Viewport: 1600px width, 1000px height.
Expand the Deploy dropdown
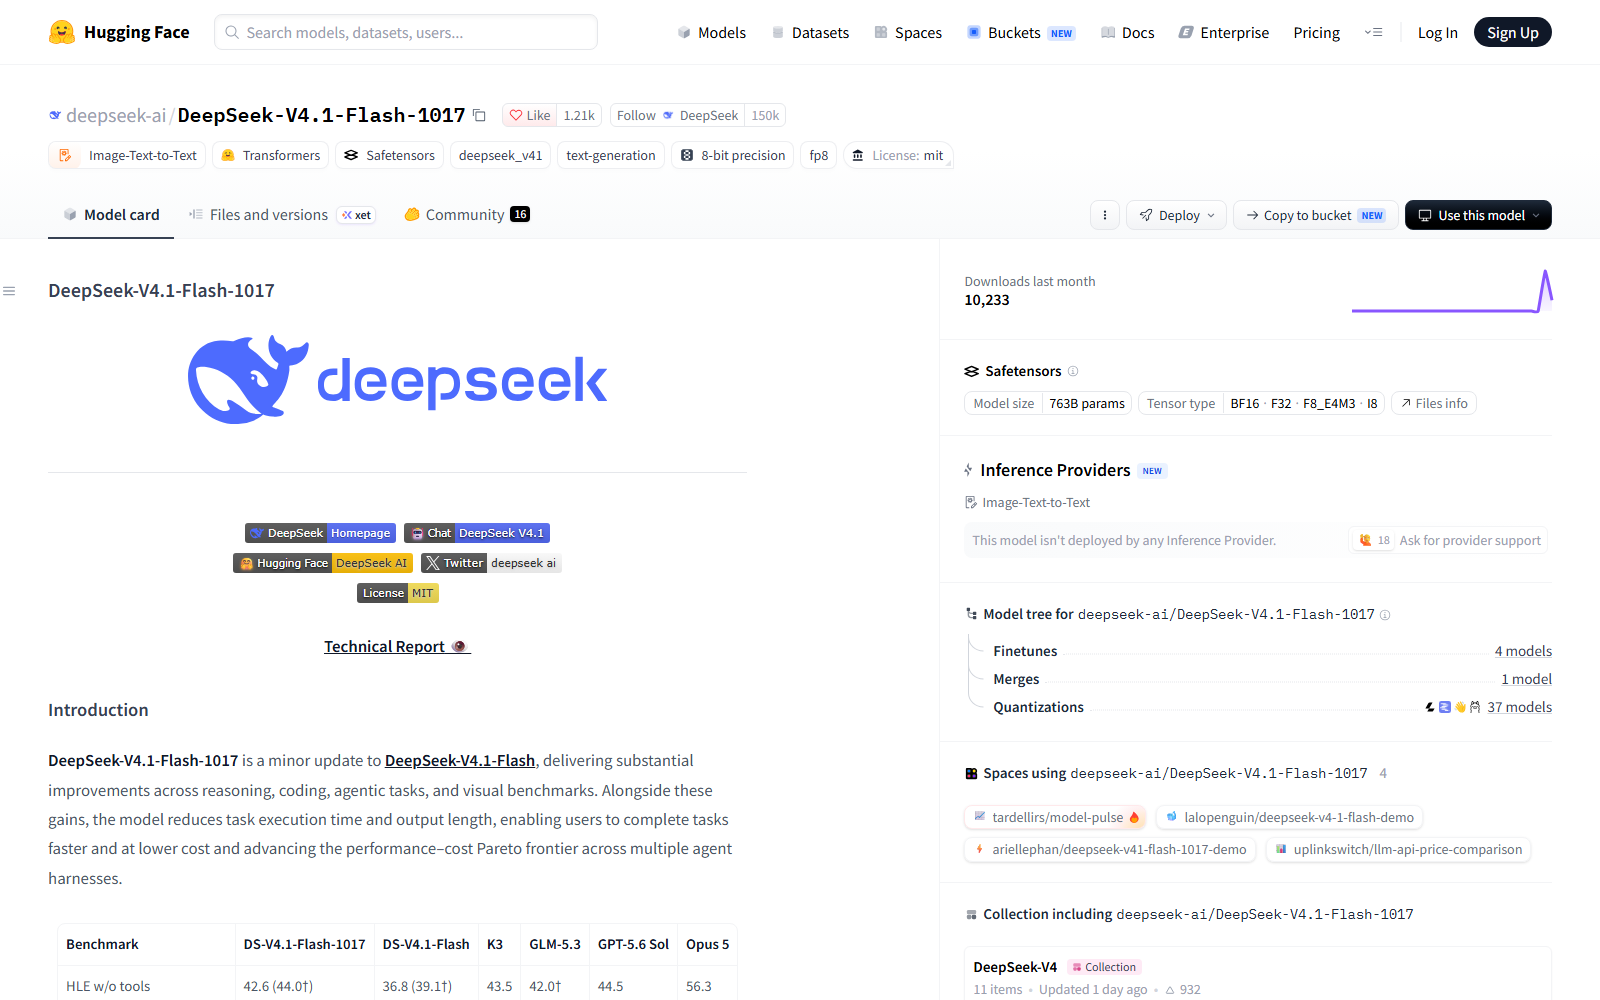point(1176,215)
